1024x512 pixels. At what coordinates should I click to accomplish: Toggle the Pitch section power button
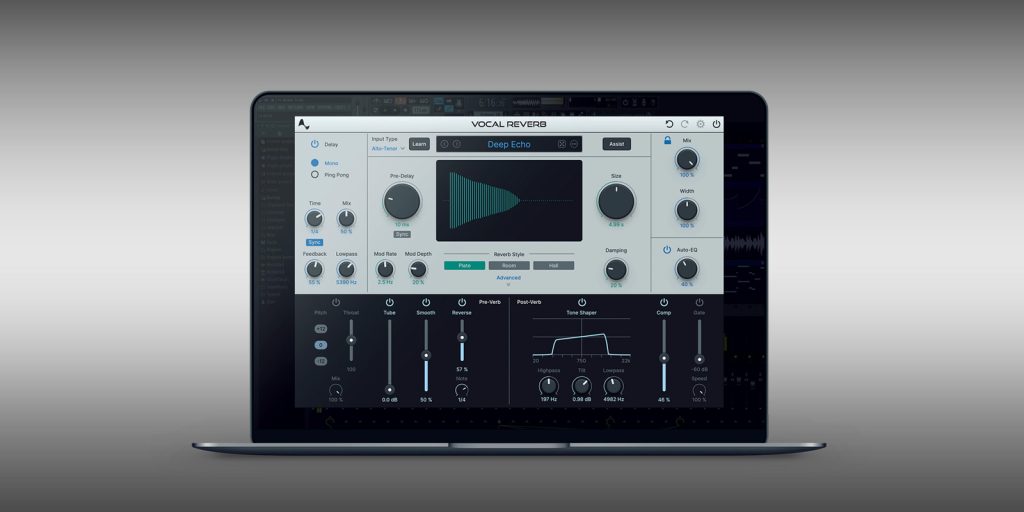pyautogui.click(x=336, y=302)
